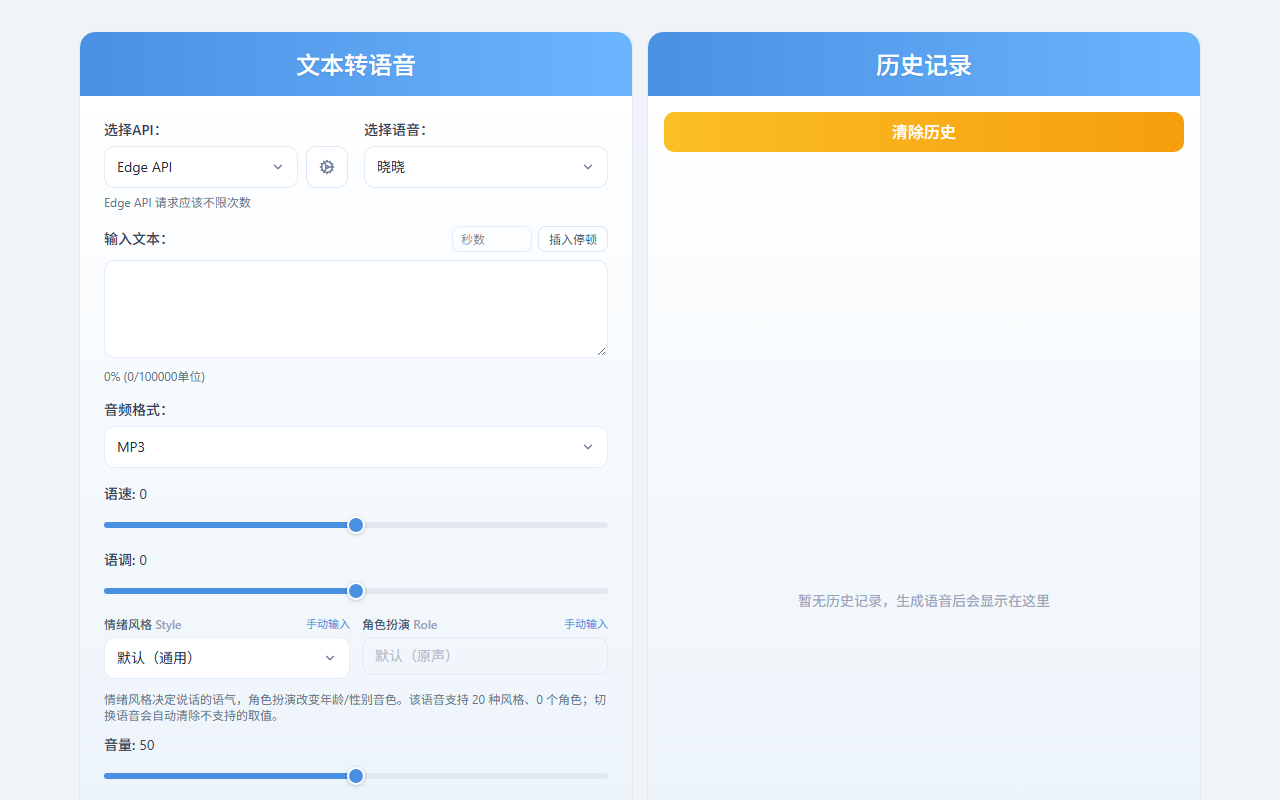1280x800 pixels.
Task: Click 手动输入 link beside 角色扮演
Action: point(586,624)
